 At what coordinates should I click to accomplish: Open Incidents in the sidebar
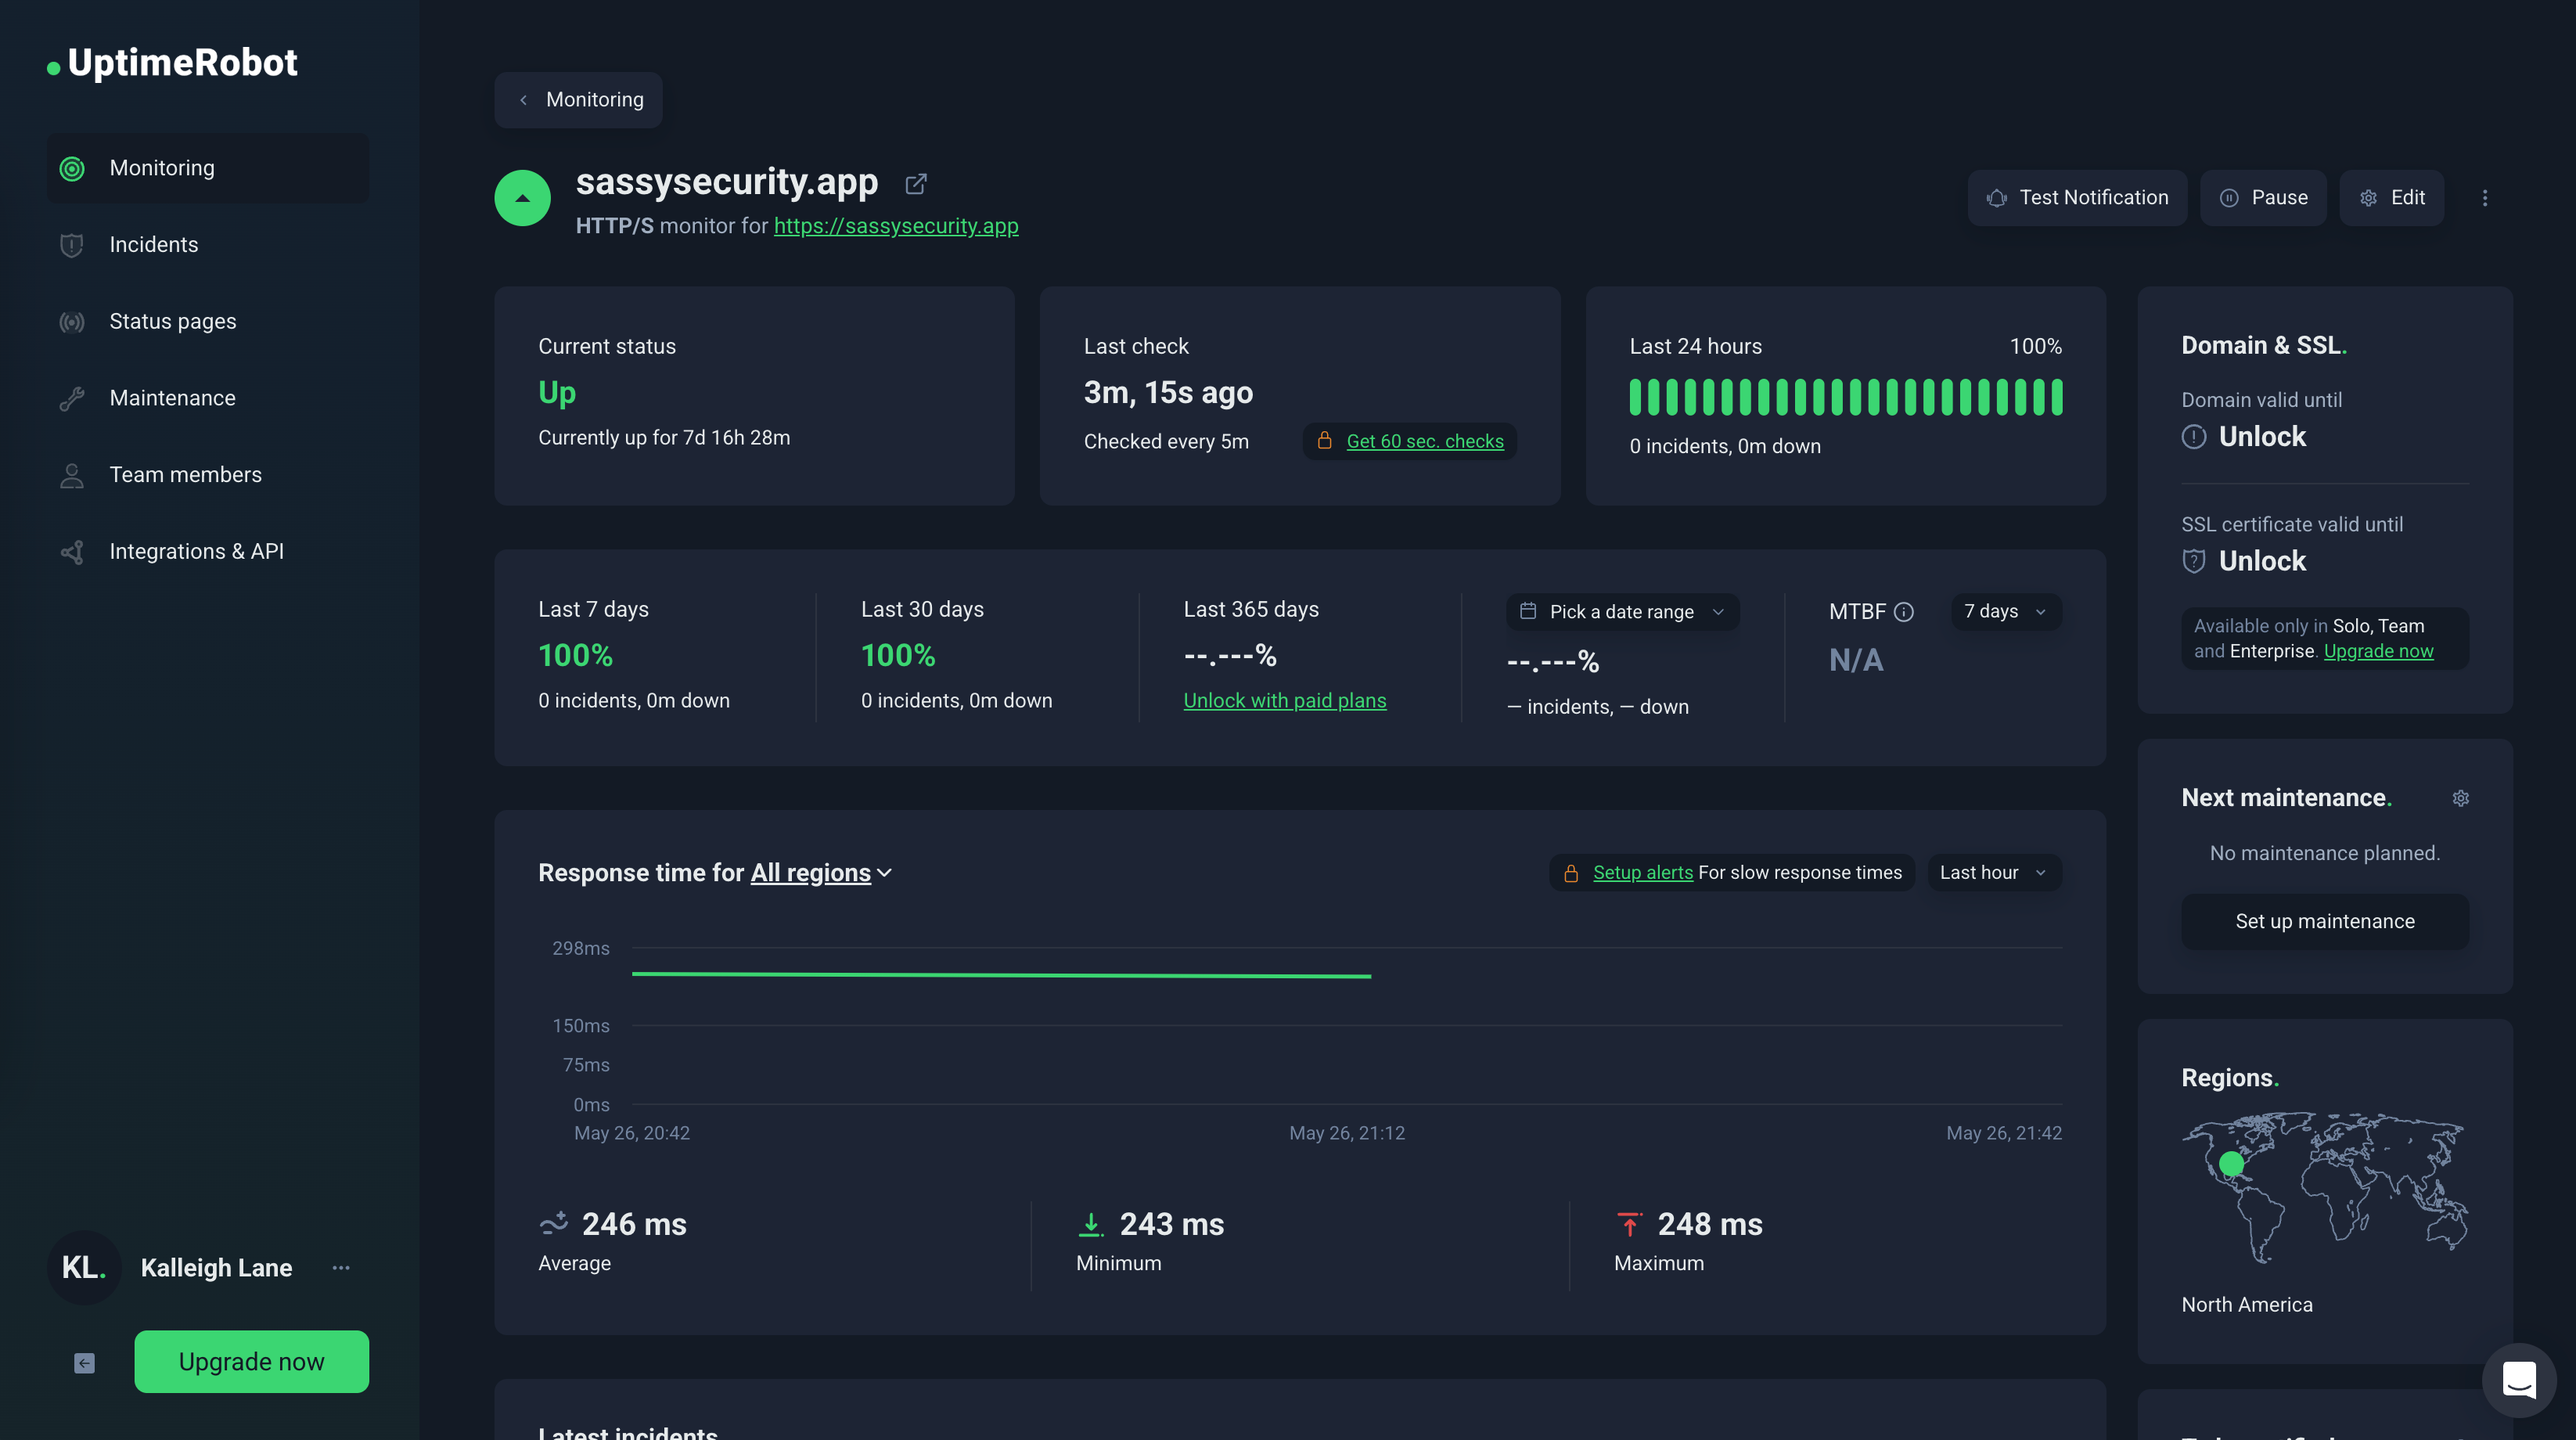click(208, 245)
